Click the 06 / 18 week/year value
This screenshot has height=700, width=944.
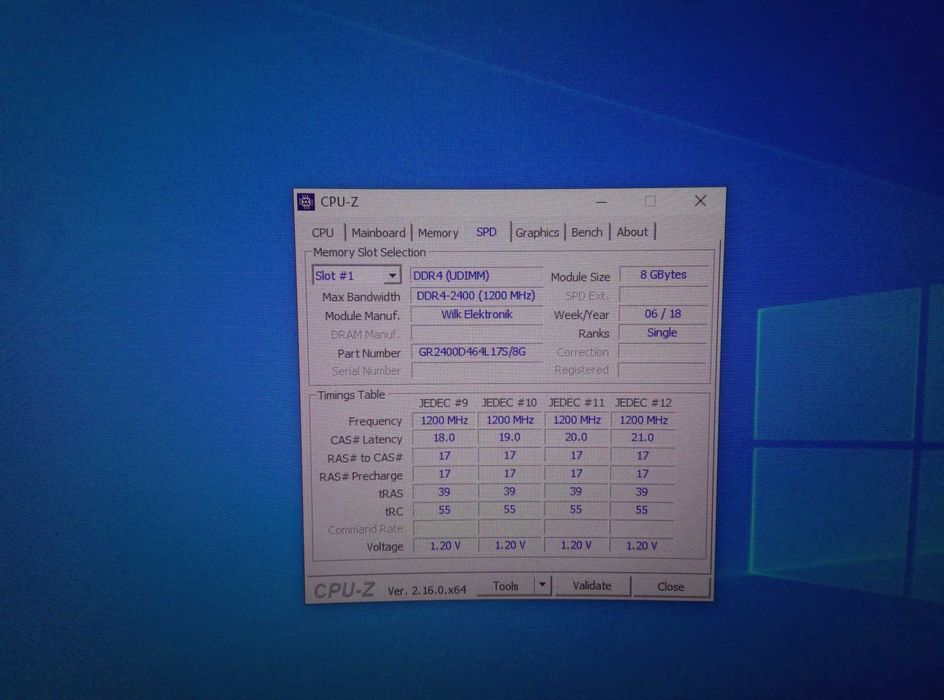coord(663,314)
